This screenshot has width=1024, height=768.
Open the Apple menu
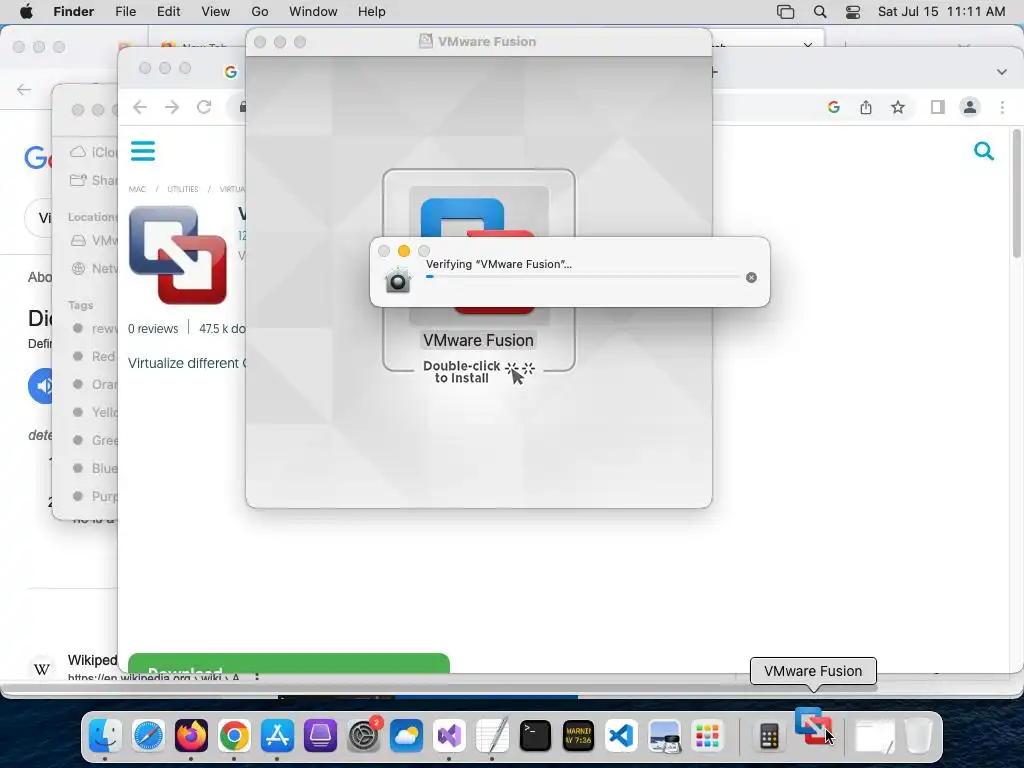point(26,11)
